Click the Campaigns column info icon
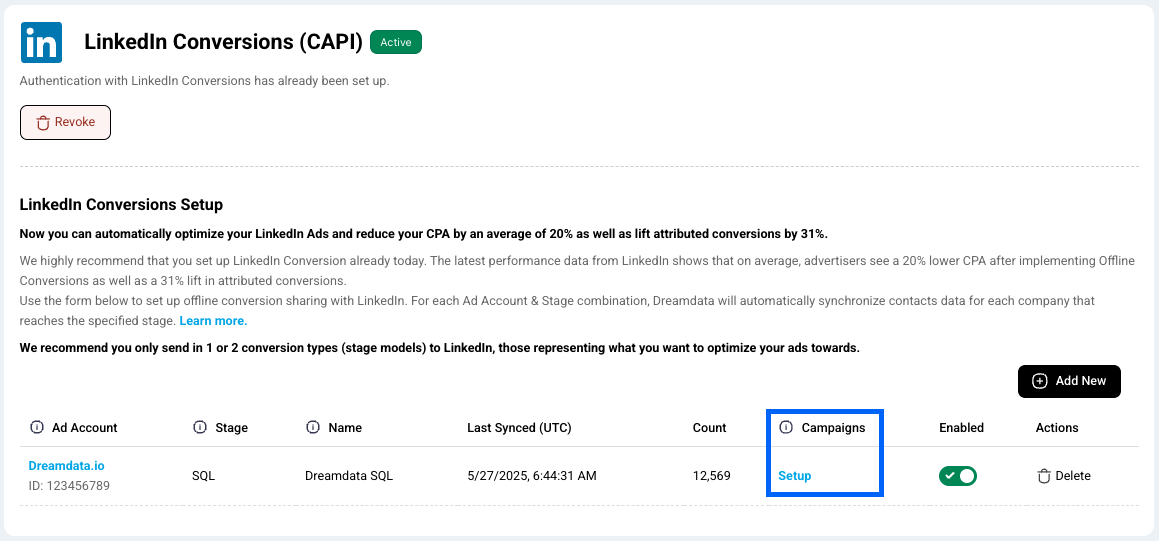 tap(786, 427)
